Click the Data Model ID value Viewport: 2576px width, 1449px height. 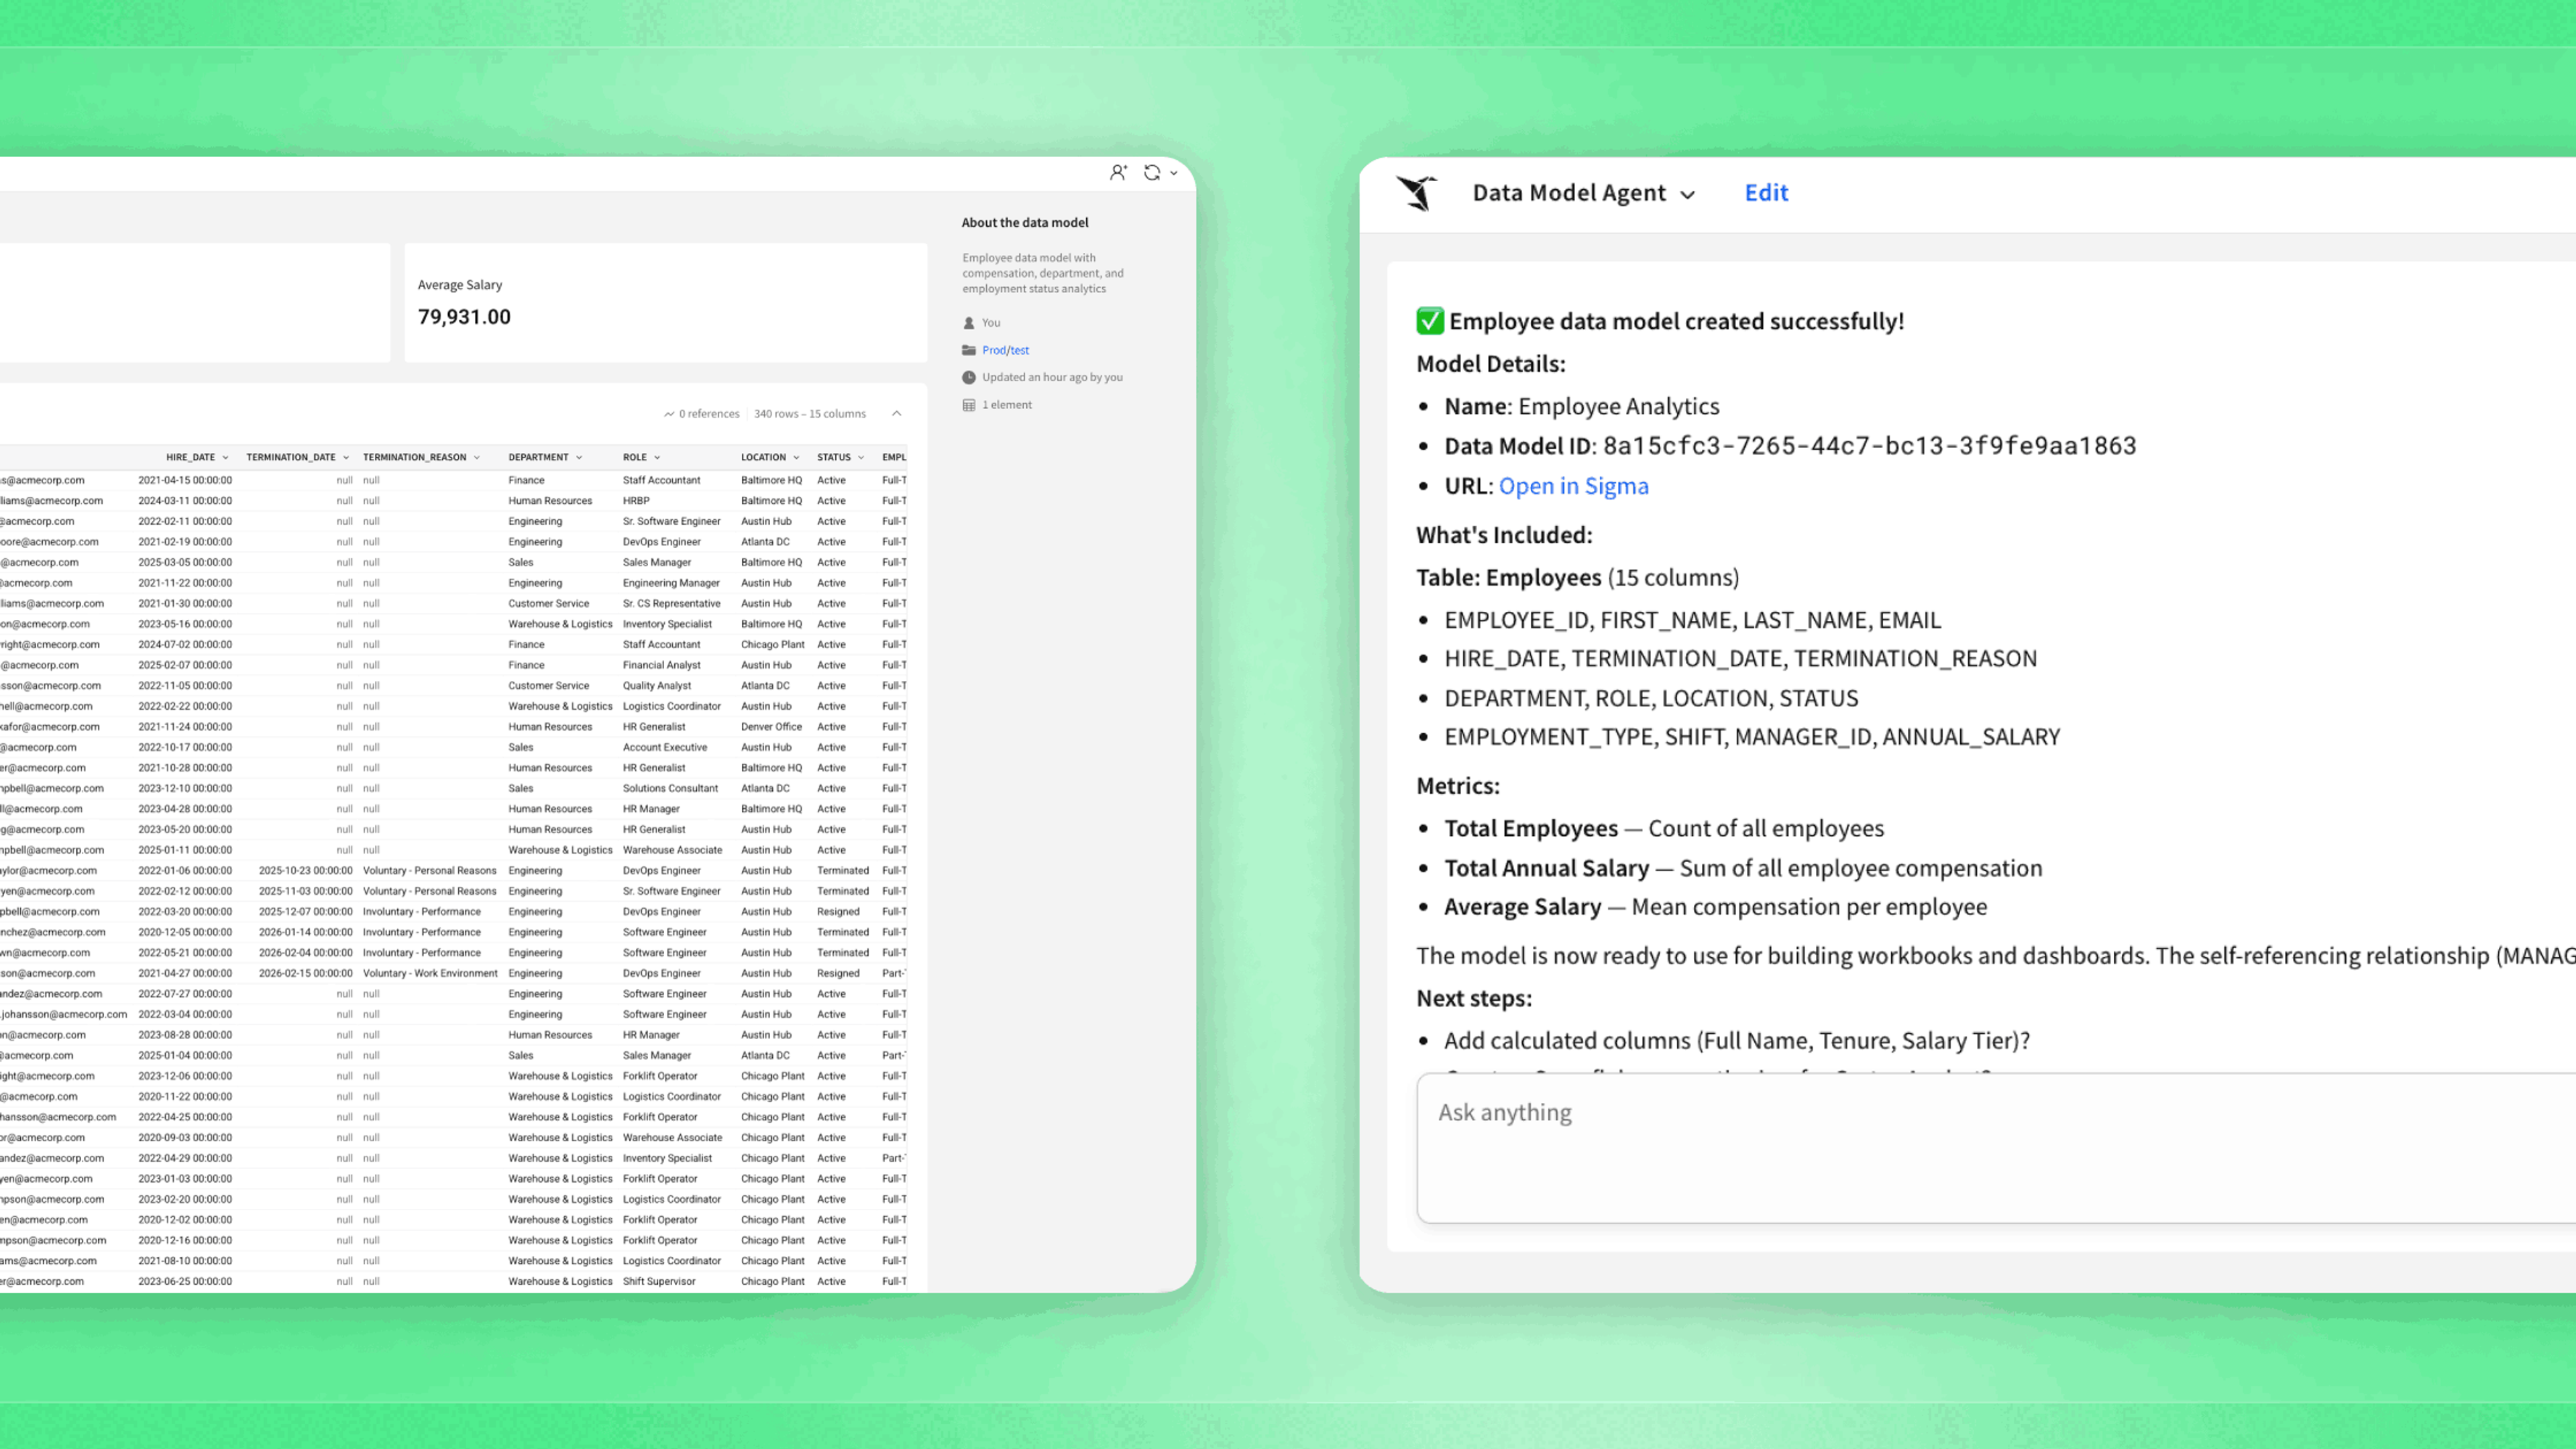point(1869,446)
